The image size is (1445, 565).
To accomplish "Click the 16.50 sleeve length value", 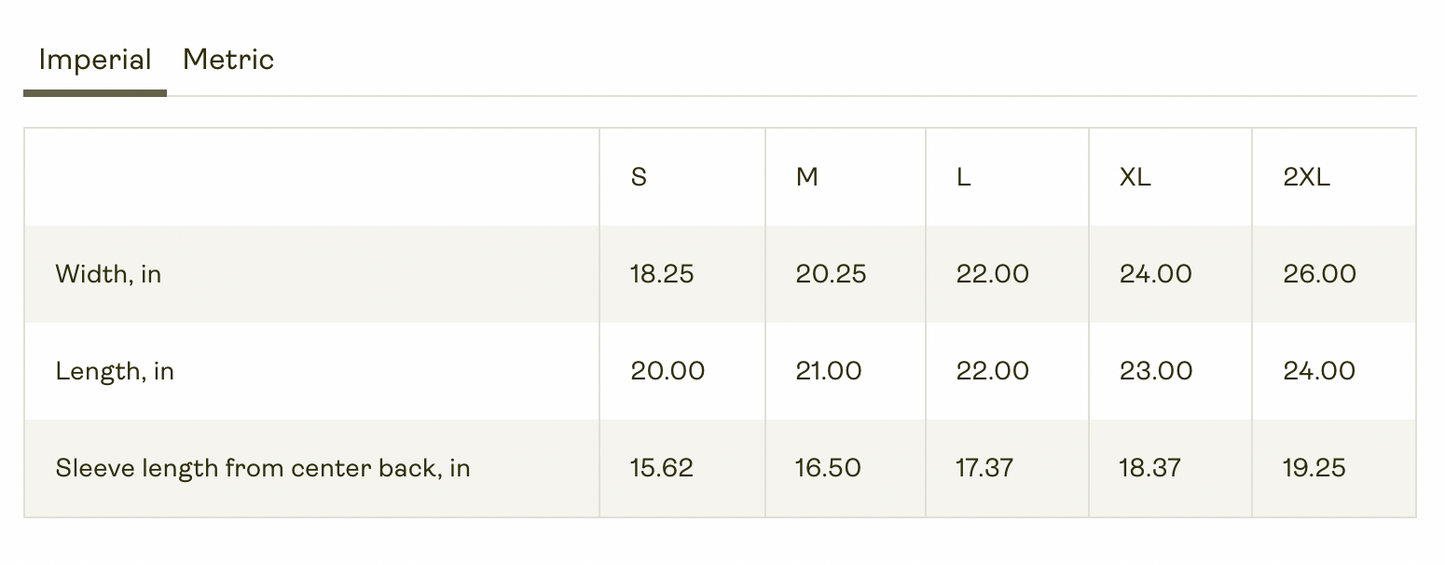I will pyautogui.click(x=828, y=468).
